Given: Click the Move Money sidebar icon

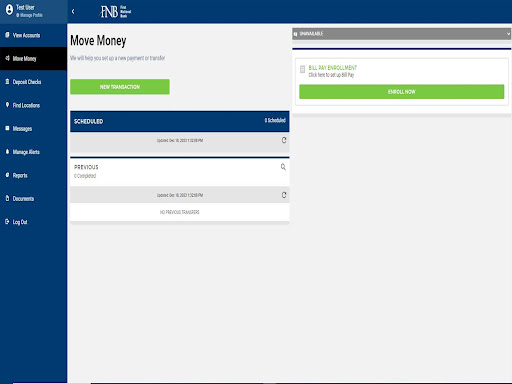Looking at the screenshot, I should (7, 58).
